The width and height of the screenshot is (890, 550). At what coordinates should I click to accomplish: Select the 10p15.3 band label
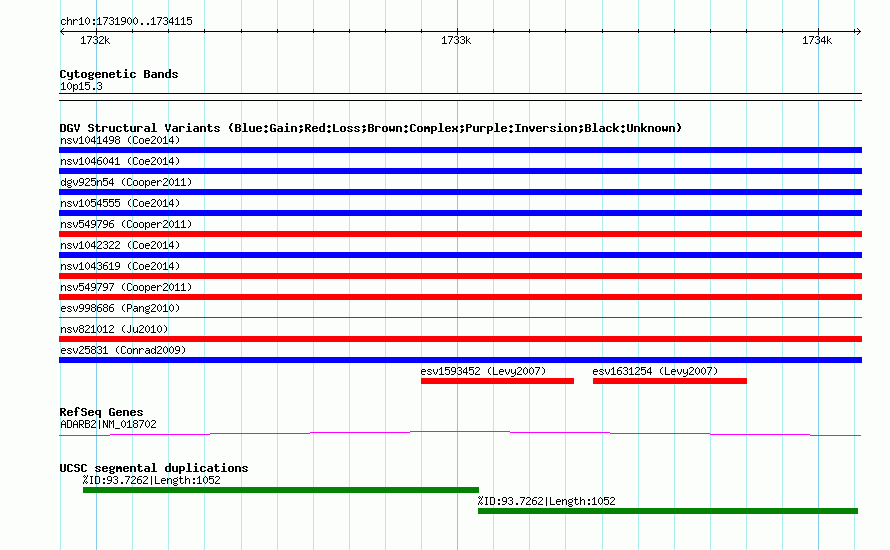(x=81, y=86)
